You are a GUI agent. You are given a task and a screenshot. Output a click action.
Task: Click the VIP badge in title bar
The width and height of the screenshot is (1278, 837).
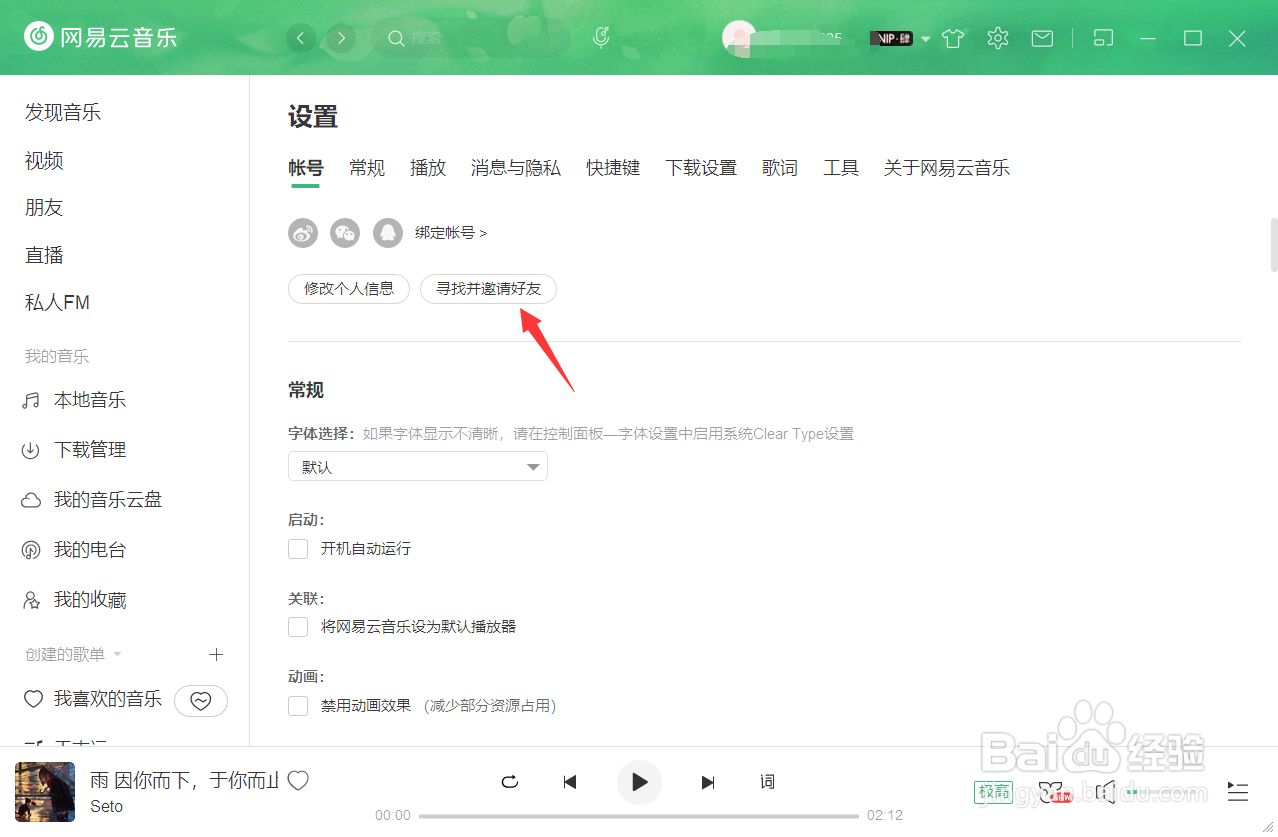[x=891, y=39]
